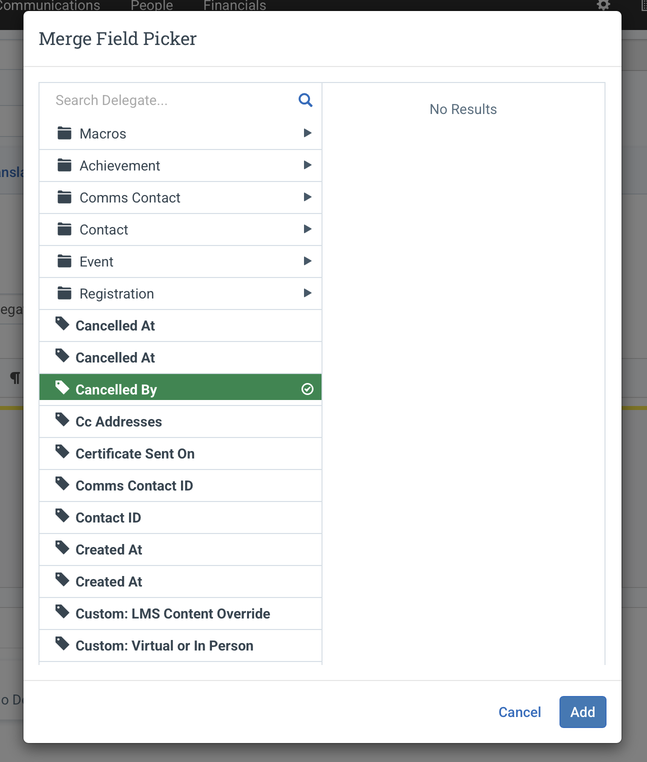The height and width of the screenshot is (762, 647).
Task: Click the tag icon beside Cancelled By
Action: 62,387
